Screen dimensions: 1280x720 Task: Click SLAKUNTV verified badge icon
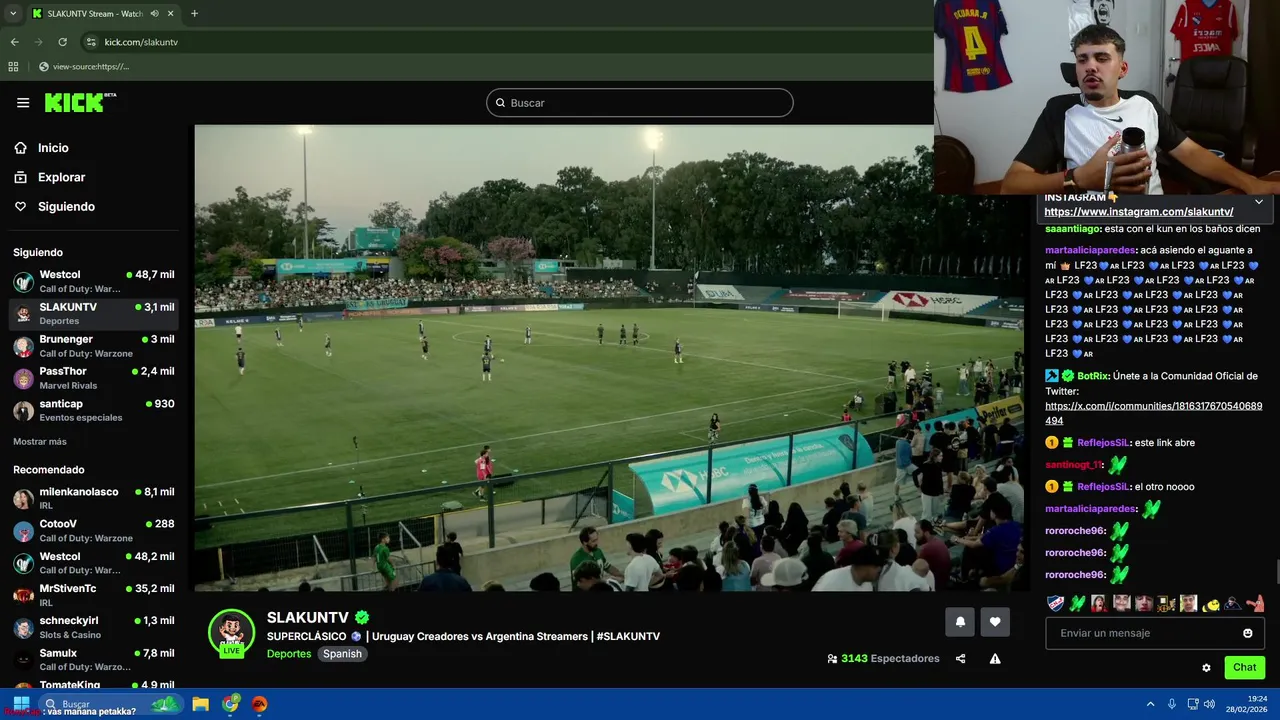pyautogui.click(x=362, y=618)
